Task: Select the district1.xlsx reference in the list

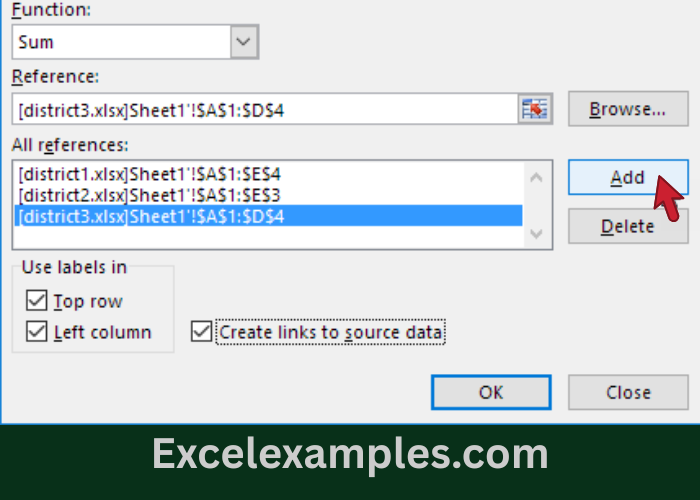Action: tap(152, 173)
